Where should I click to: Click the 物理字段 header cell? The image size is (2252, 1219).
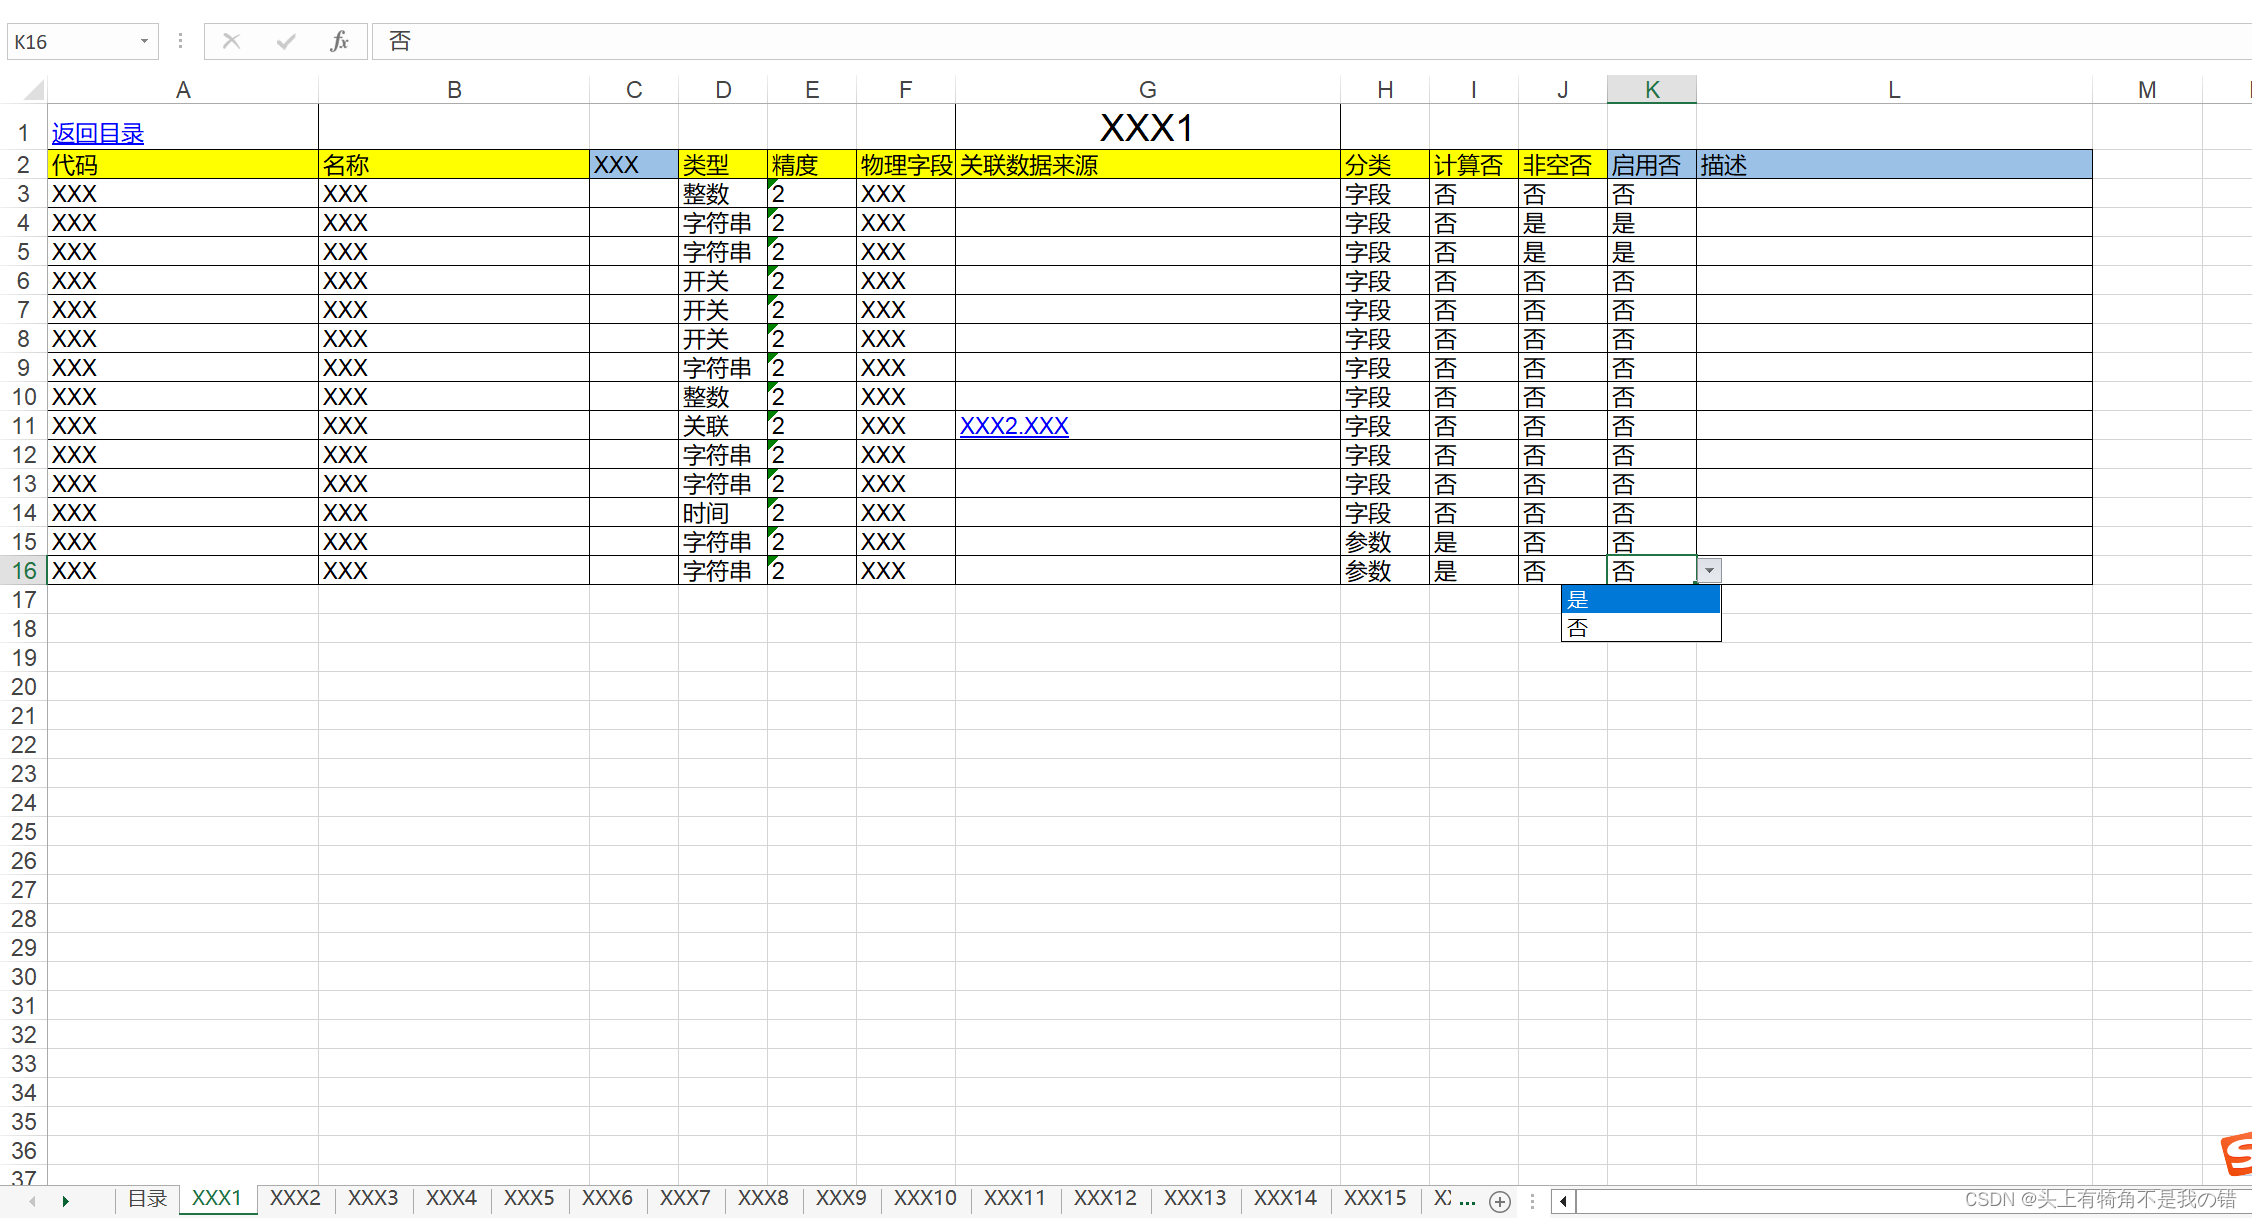point(906,164)
